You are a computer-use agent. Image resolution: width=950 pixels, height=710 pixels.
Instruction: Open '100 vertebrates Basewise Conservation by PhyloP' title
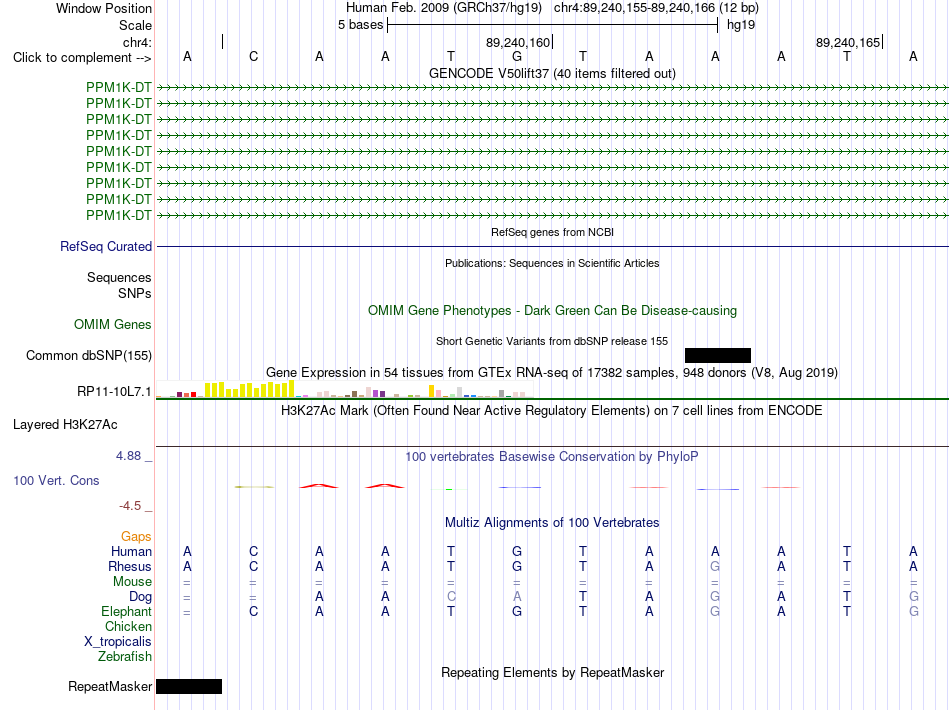click(552, 457)
